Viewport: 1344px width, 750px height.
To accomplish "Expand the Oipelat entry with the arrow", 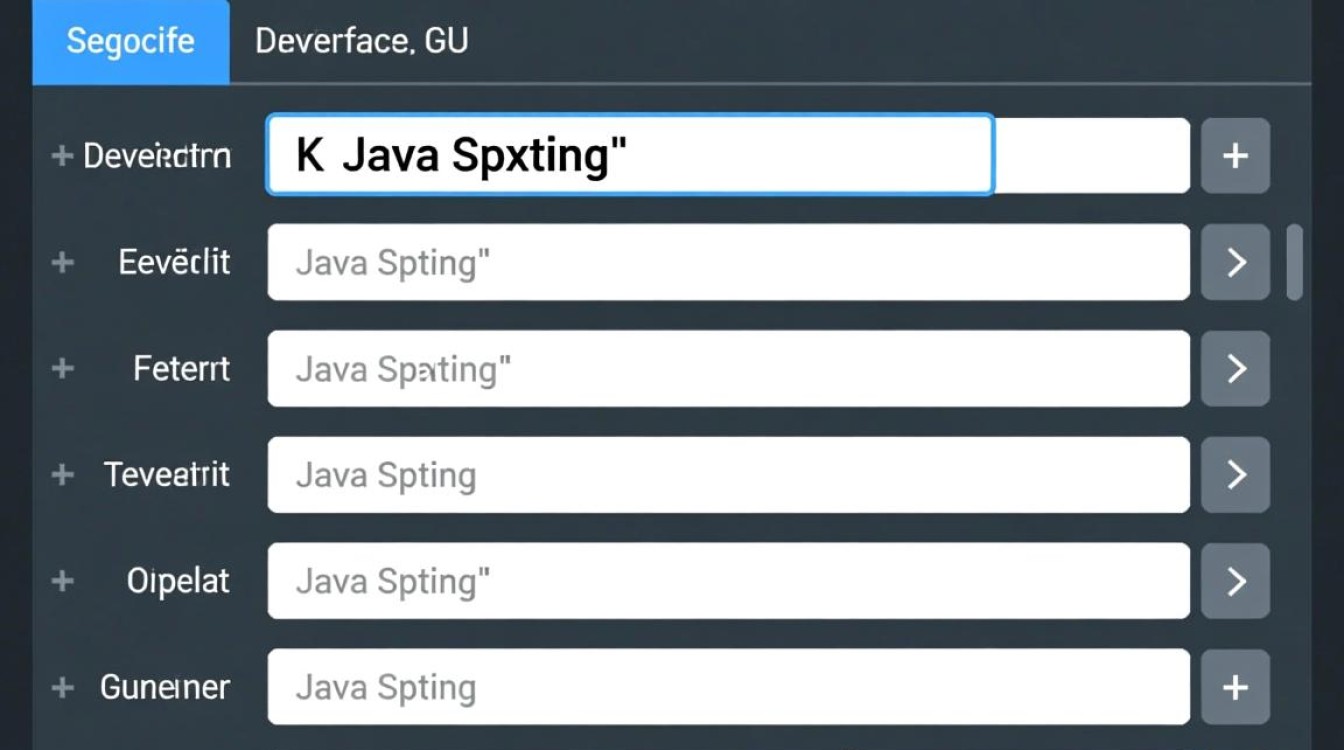I will click(x=1236, y=581).
